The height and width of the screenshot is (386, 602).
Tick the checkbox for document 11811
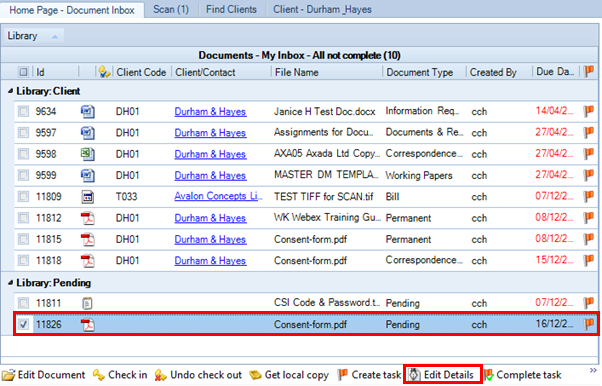pyautogui.click(x=23, y=303)
